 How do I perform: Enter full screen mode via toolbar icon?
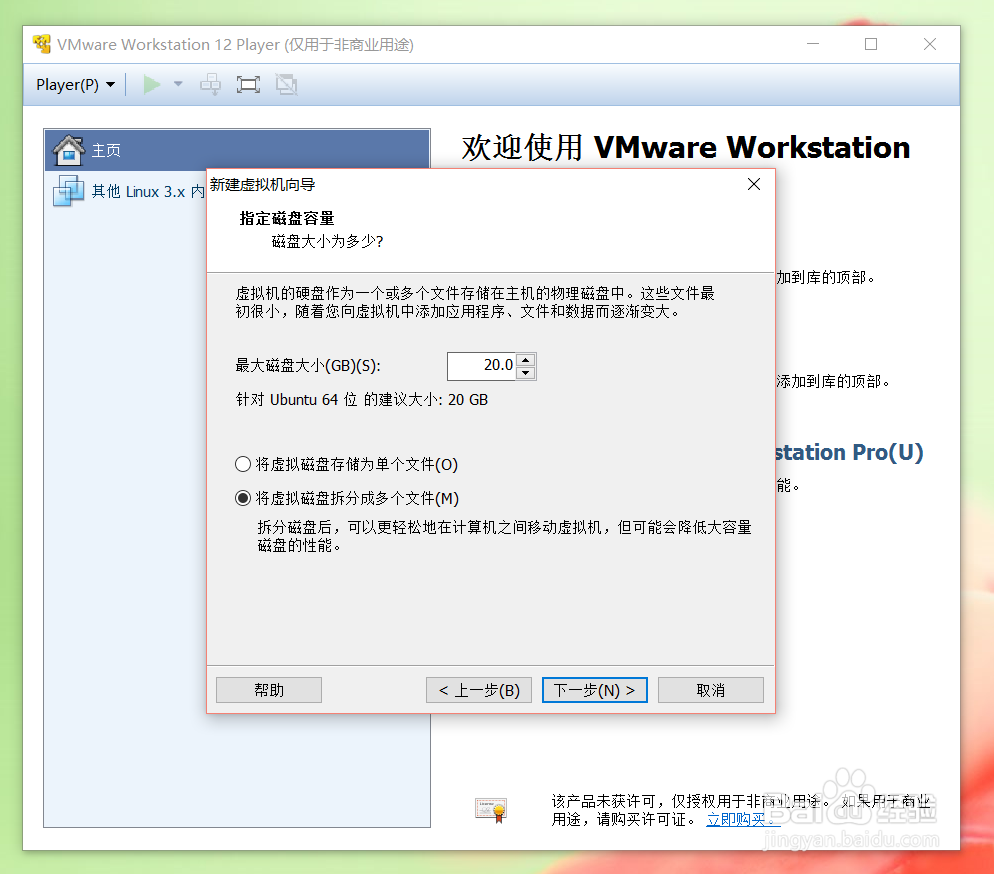click(x=248, y=84)
